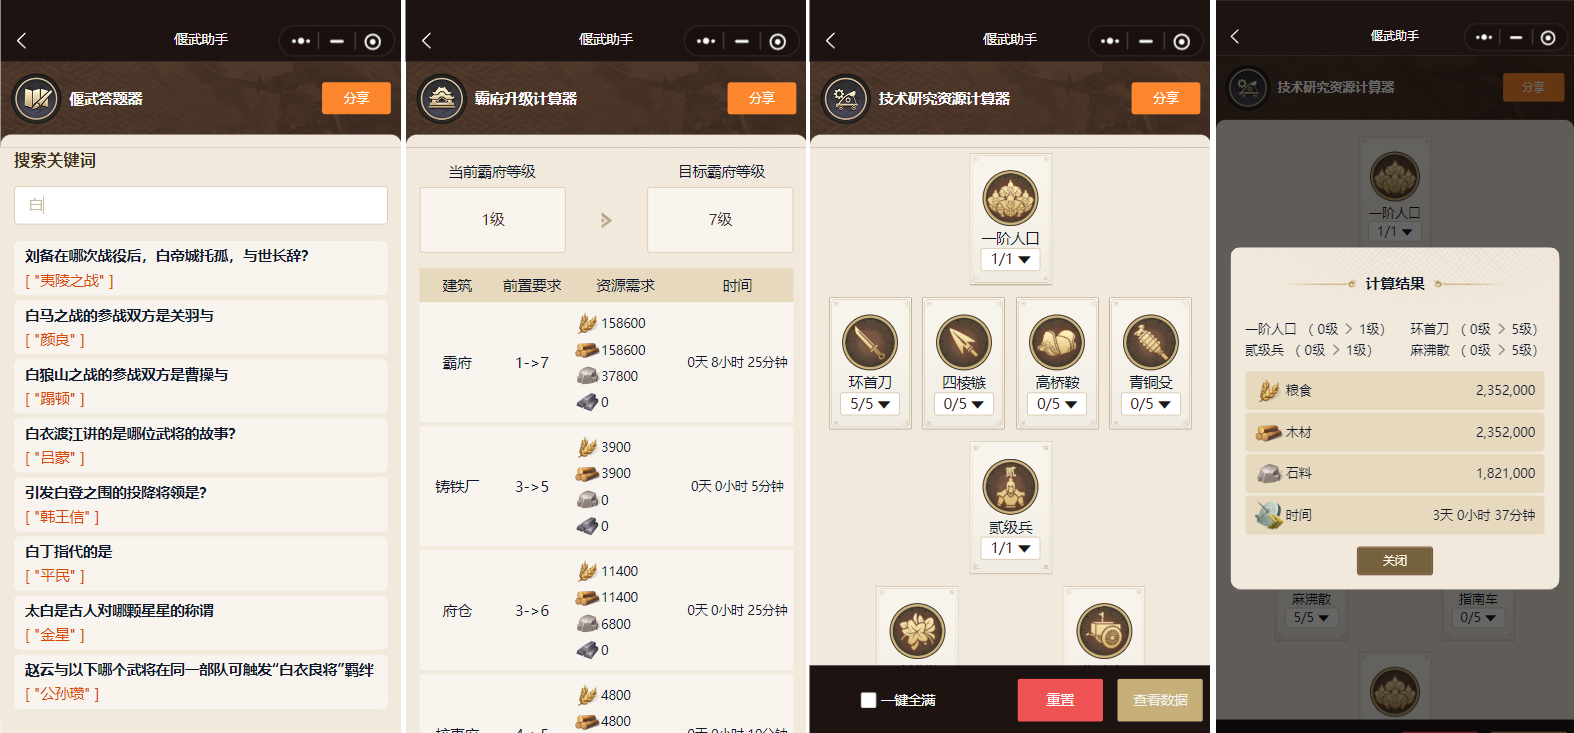Image resolution: width=1574 pixels, height=733 pixels.
Task: Click the red 重置 button
Action: click(1060, 700)
